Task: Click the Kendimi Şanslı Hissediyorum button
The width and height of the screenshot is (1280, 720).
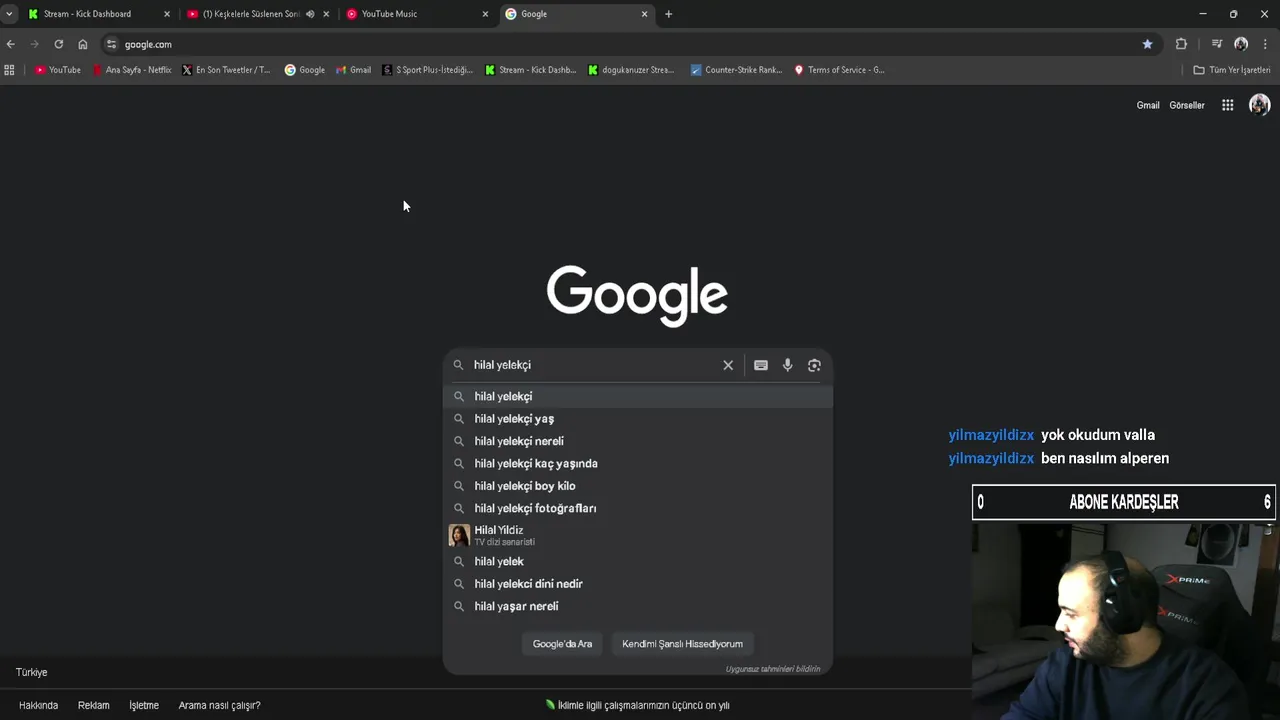Action: click(x=682, y=644)
